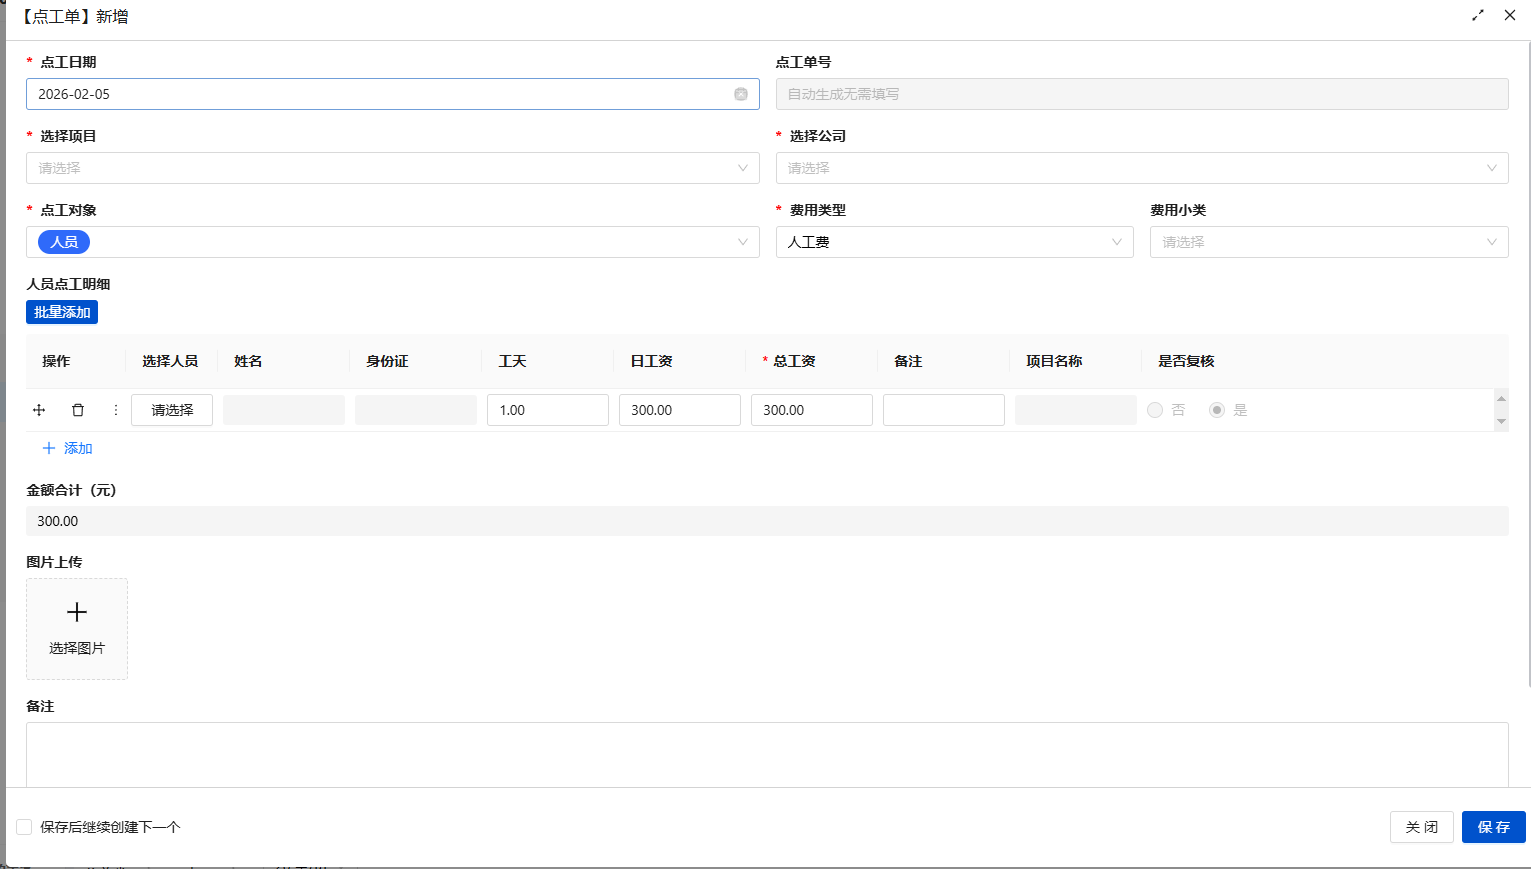Viewport: 1531px width, 869px height.
Task: Click the drag-move icon in table row
Action: (39, 410)
